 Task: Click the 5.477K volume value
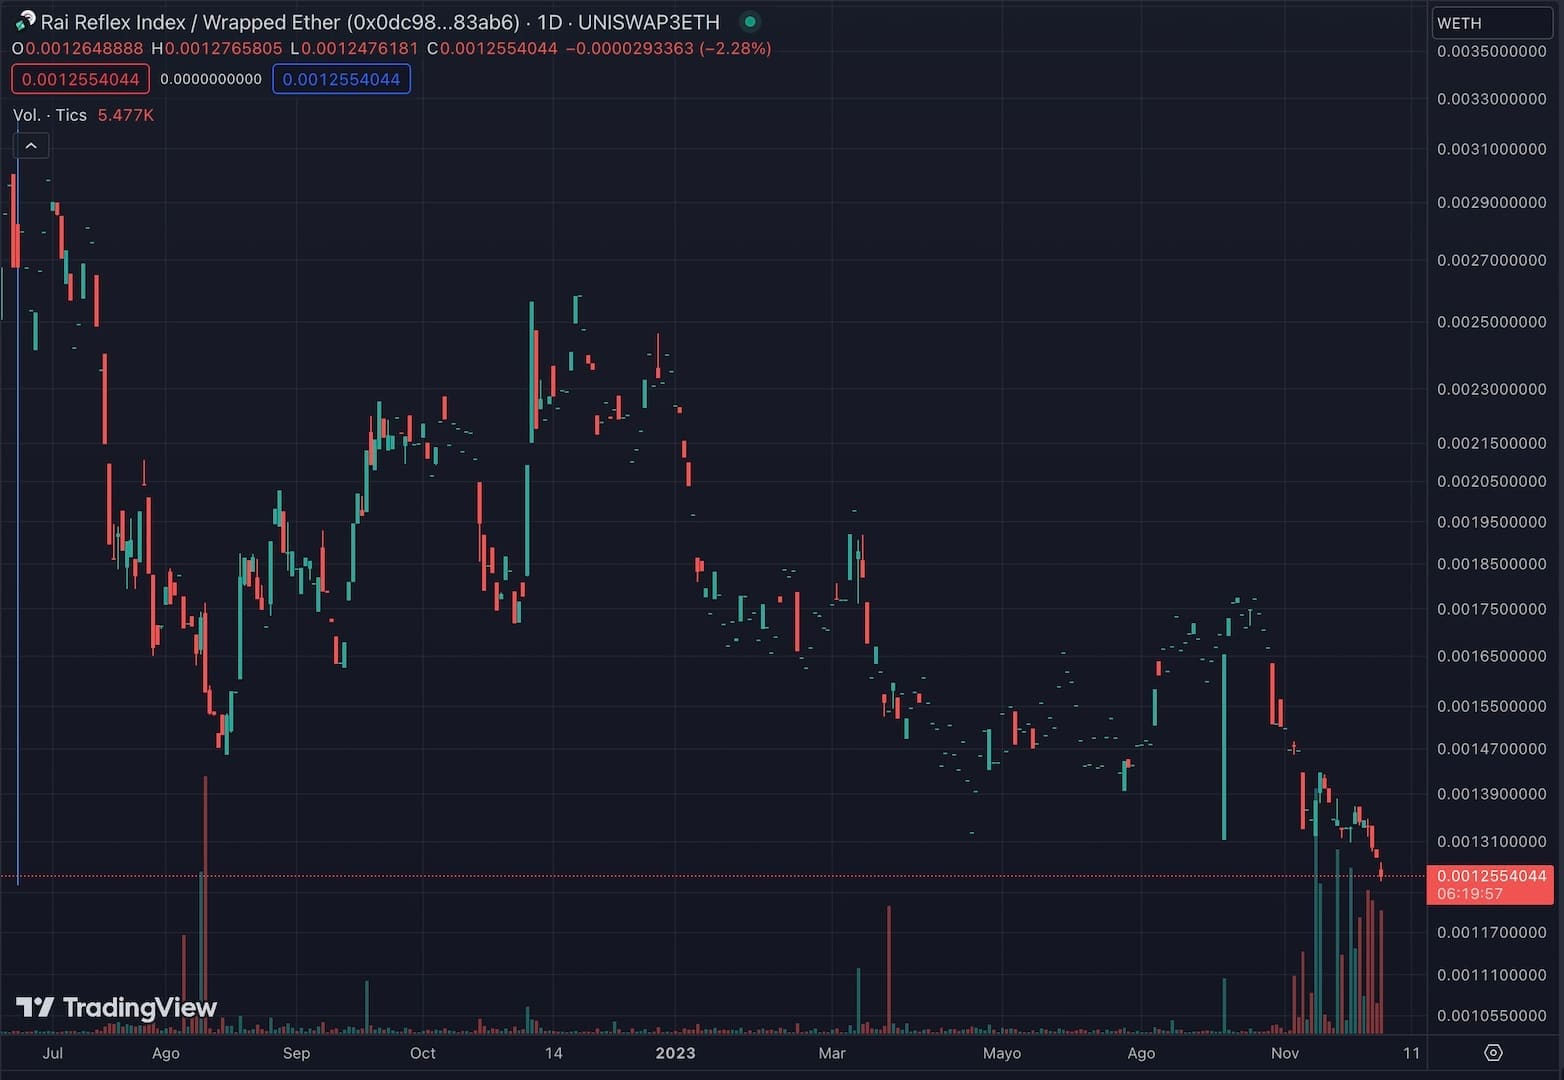126,115
